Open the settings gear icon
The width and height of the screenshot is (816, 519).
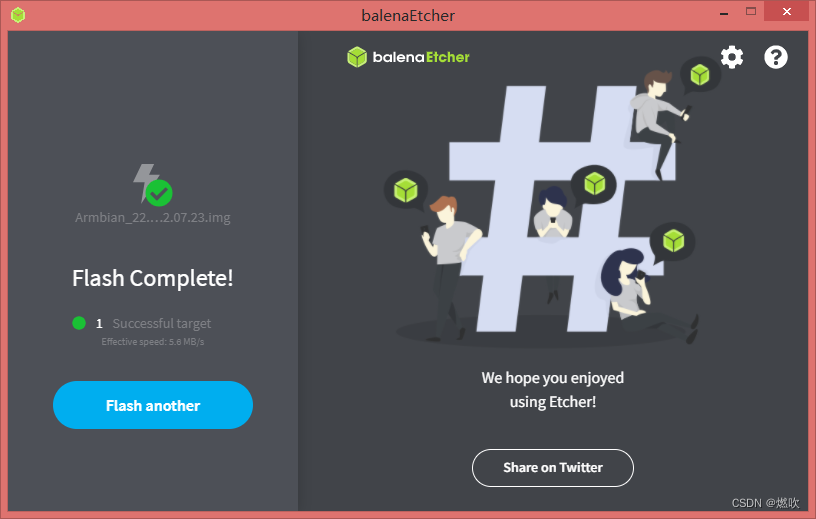(x=732, y=57)
